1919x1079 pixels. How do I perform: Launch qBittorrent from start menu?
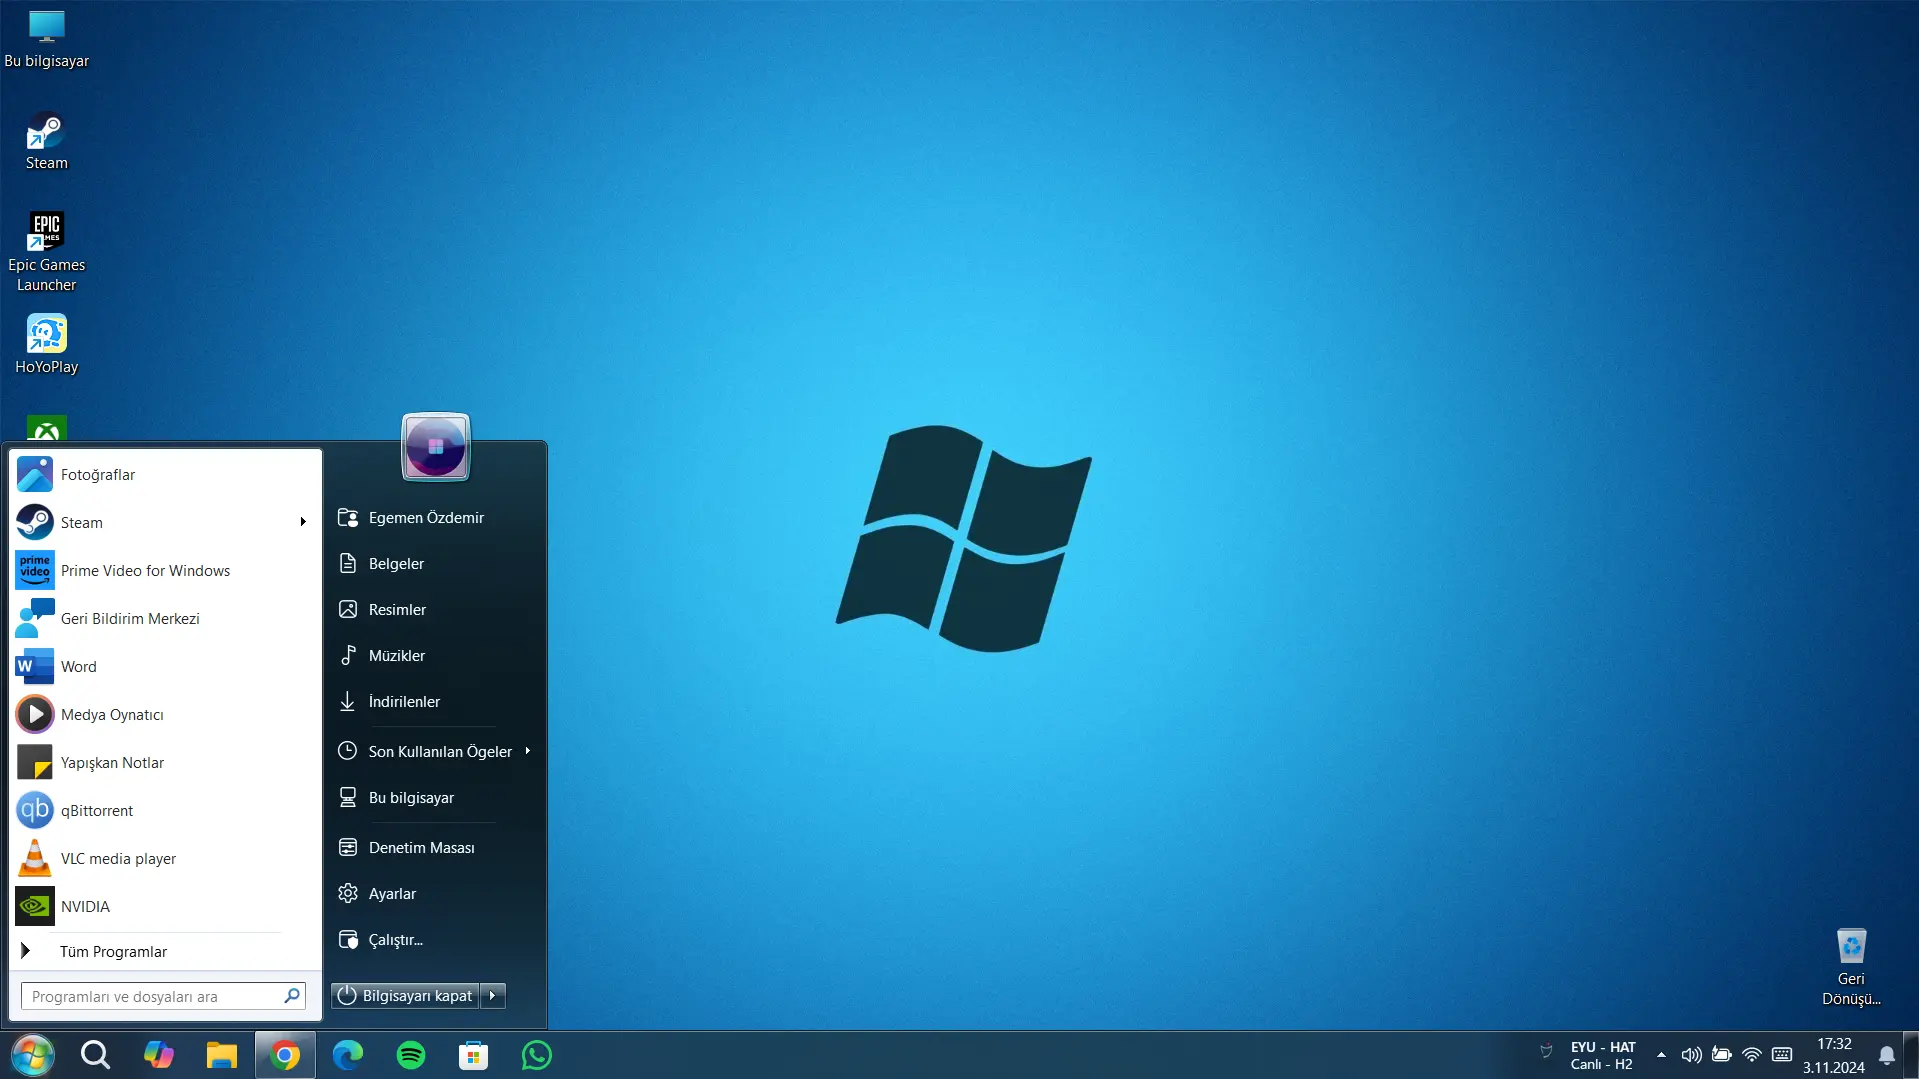pyautogui.click(x=166, y=811)
